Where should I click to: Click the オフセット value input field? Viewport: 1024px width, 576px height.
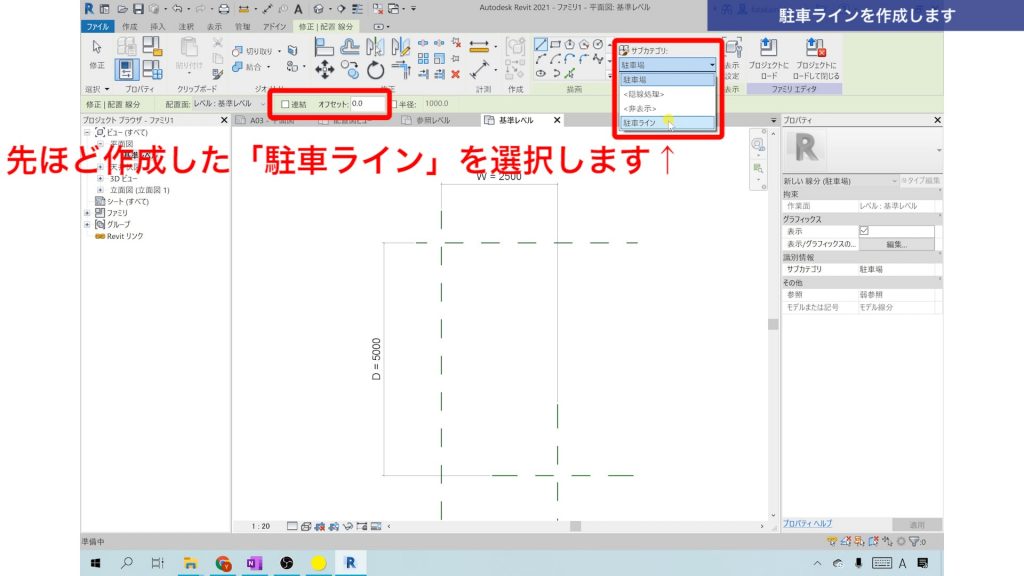pyautogui.click(x=365, y=104)
